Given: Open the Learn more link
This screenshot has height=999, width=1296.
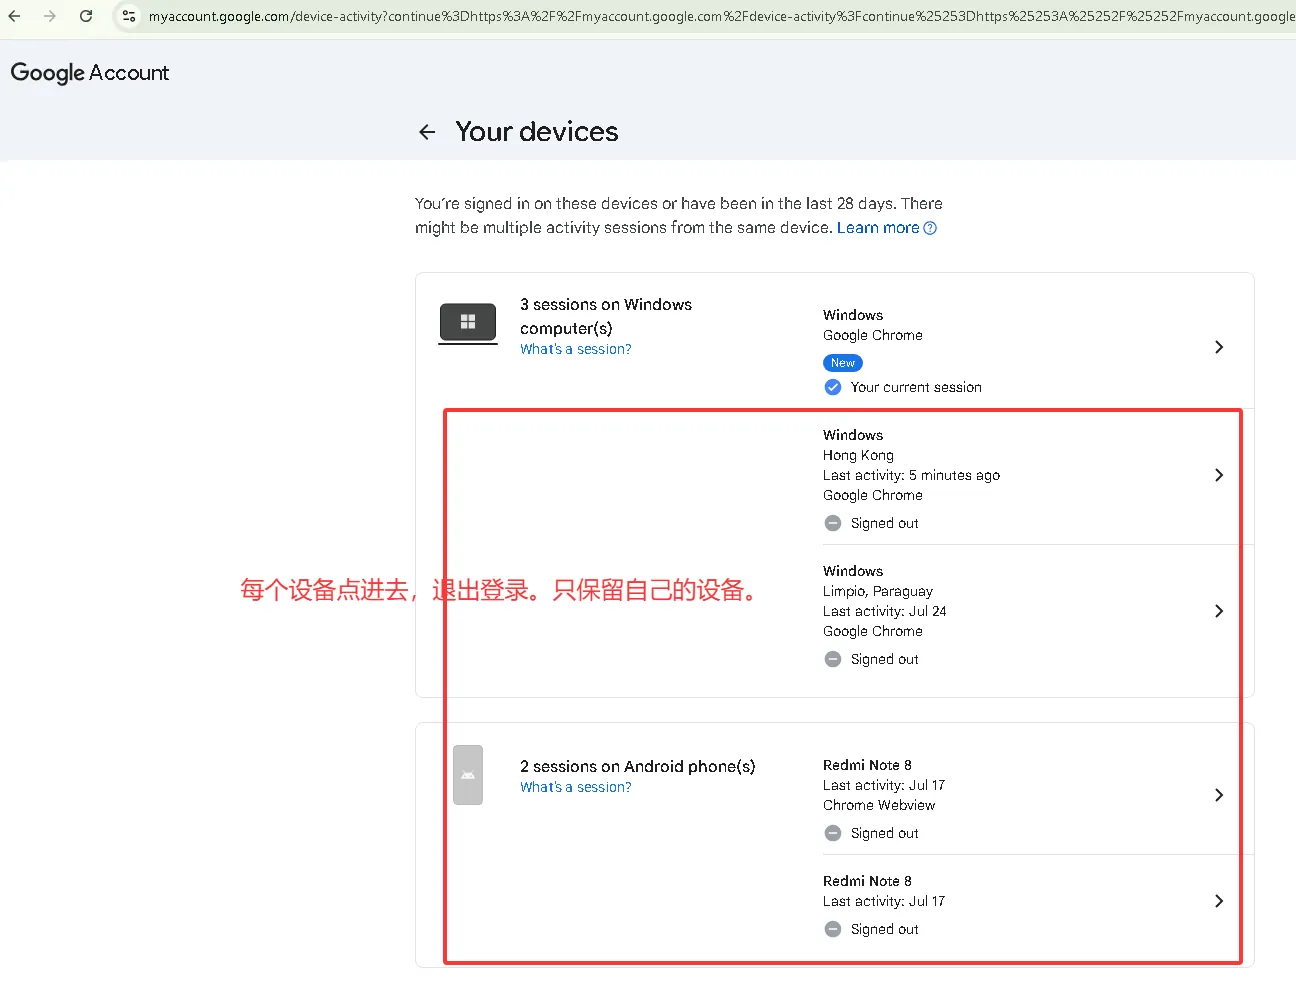Looking at the screenshot, I should click(878, 228).
